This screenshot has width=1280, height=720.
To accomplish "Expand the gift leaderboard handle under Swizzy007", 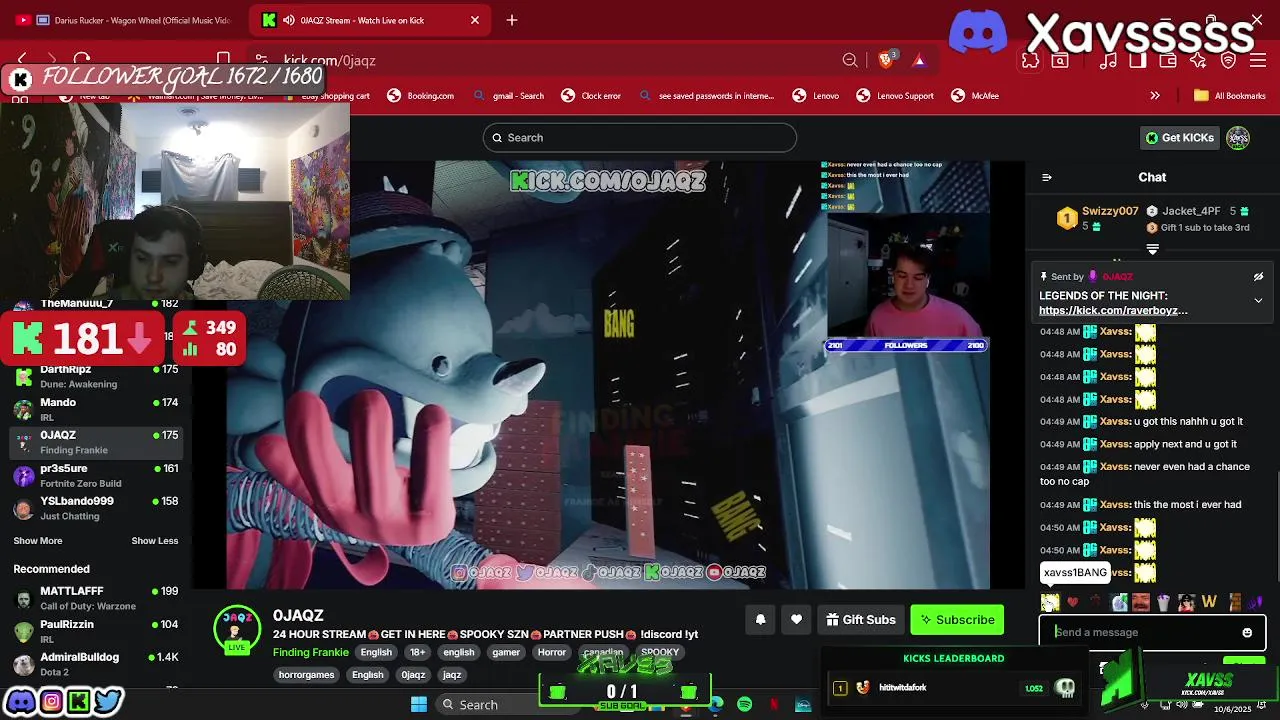I will click(x=1152, y=249).
